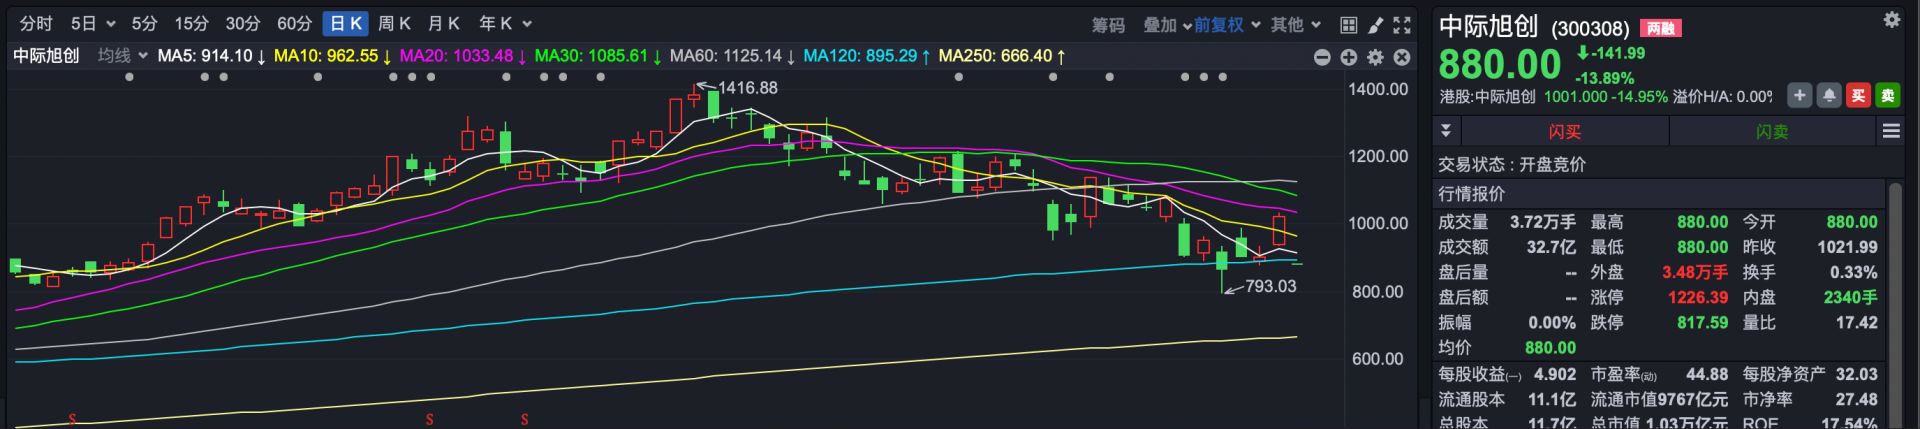Switch to 5分 minute chart
Screen dimensions: 1920x429
pyautogui.click(x=144, y=24)
